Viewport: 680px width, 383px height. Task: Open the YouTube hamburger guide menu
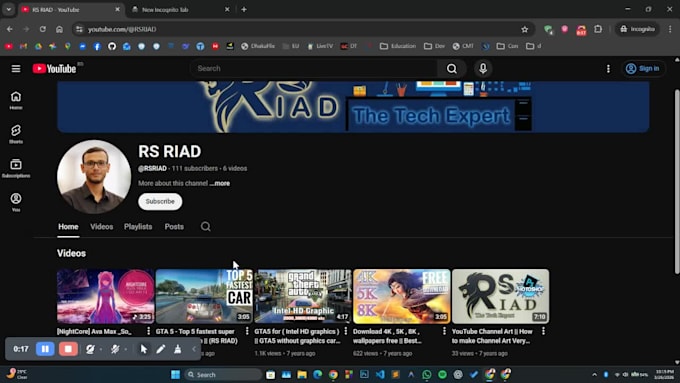(x=16, y=69)
